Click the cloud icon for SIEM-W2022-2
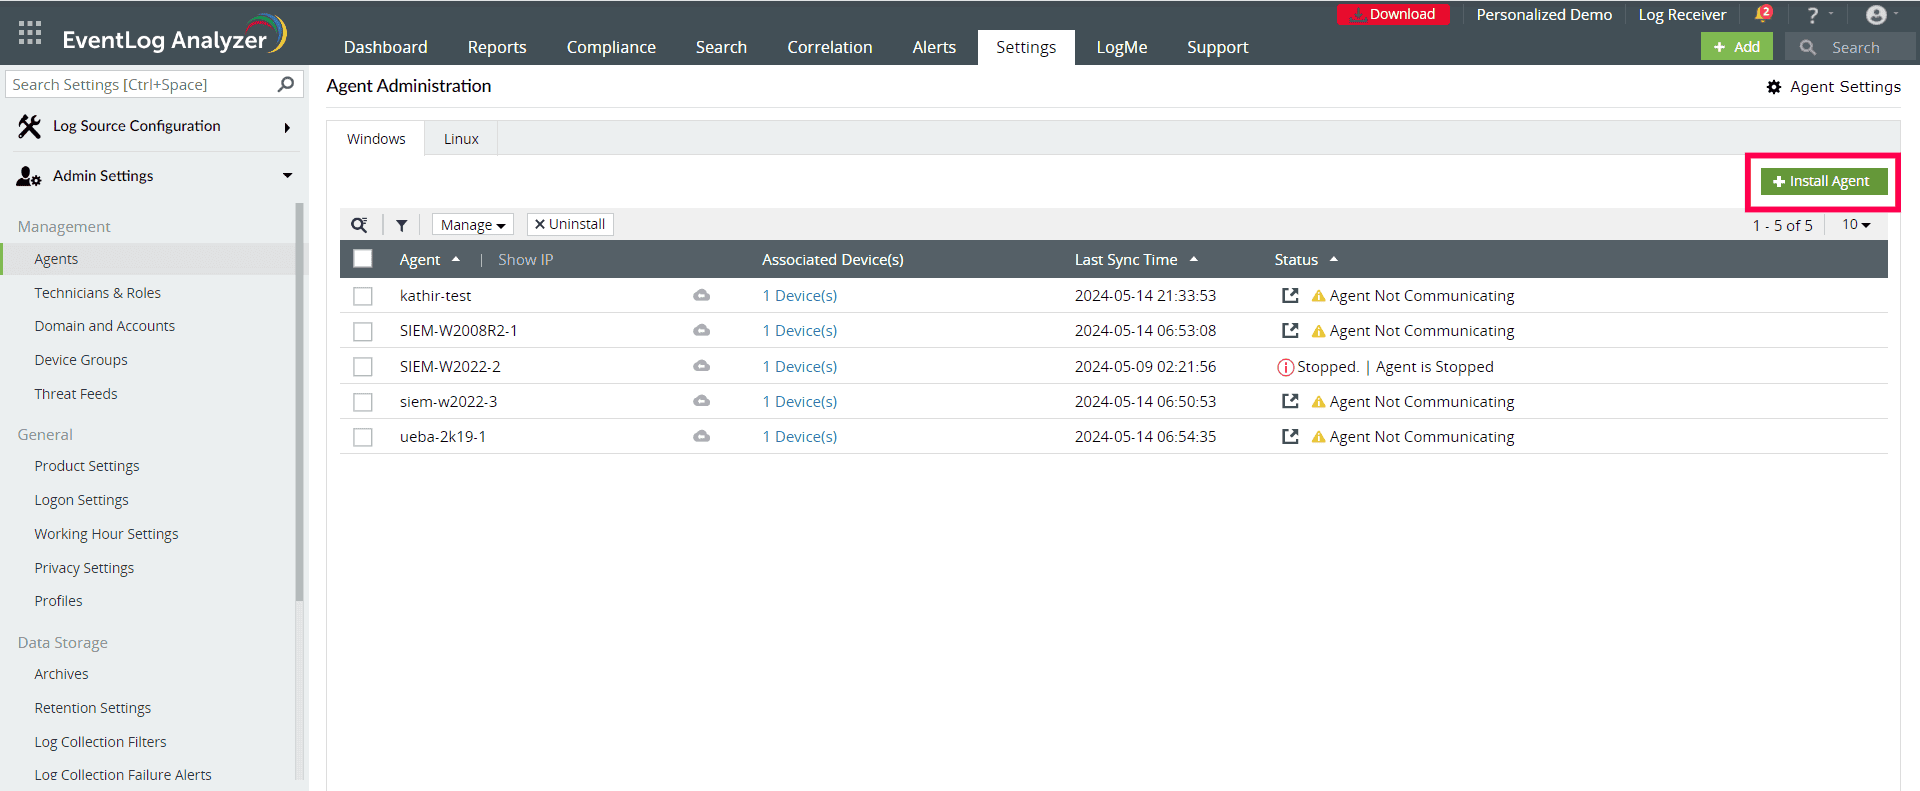 (702, 366)
